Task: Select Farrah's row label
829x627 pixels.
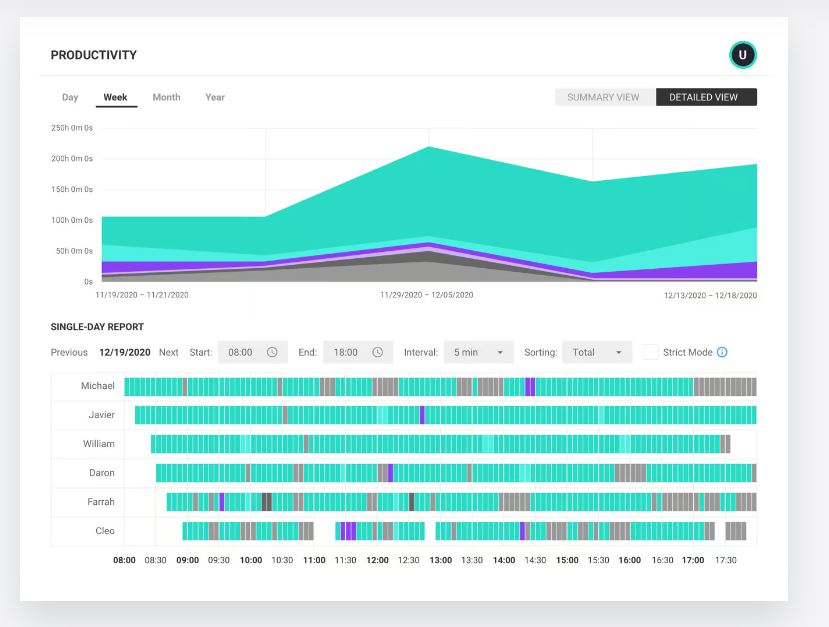Action: click(101, 502)
